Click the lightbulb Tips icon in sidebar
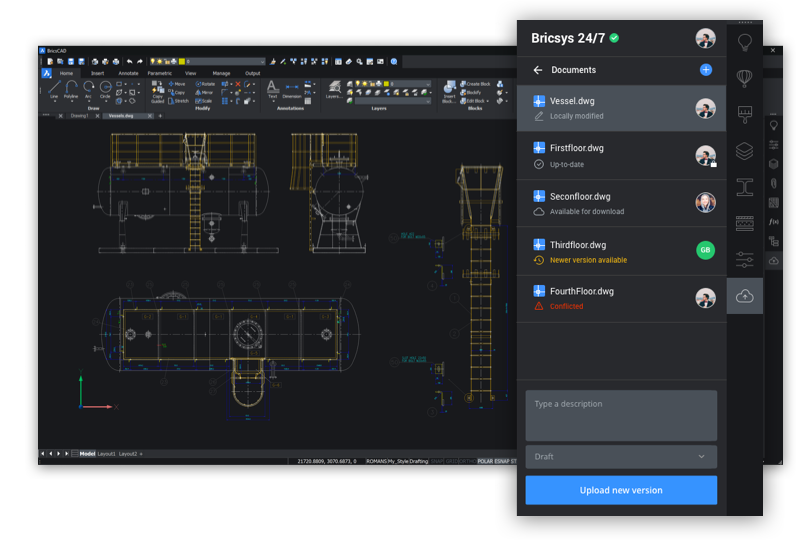 pyautogui.click(x=744, y=43)
